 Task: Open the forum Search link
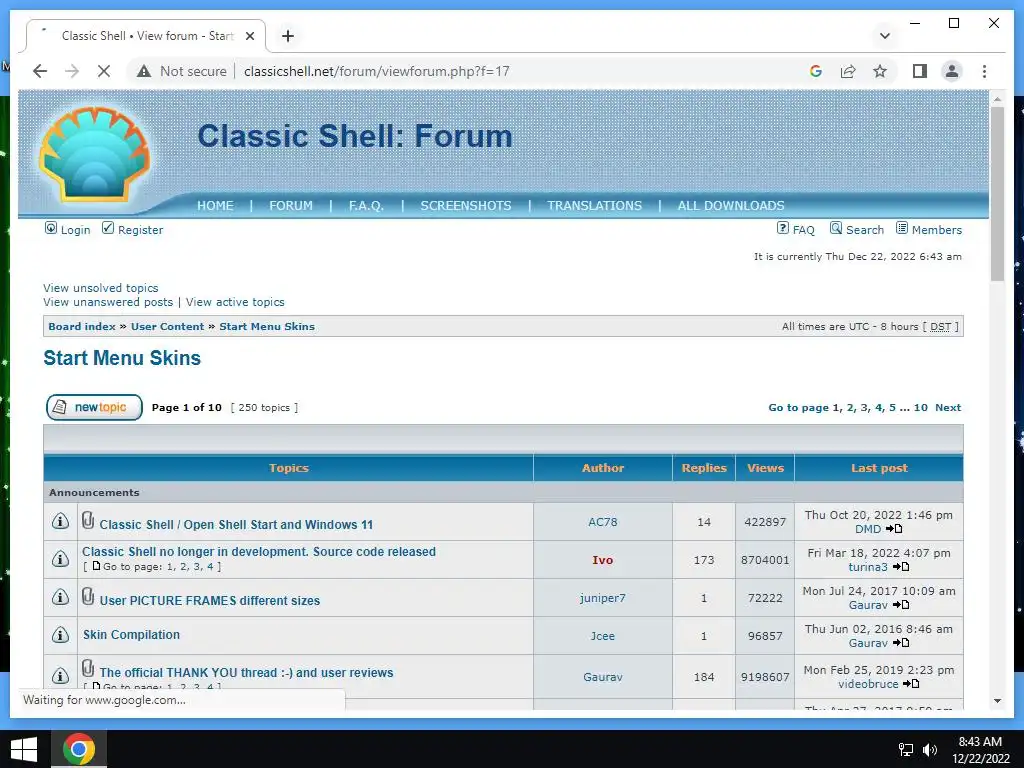point(865,230)
